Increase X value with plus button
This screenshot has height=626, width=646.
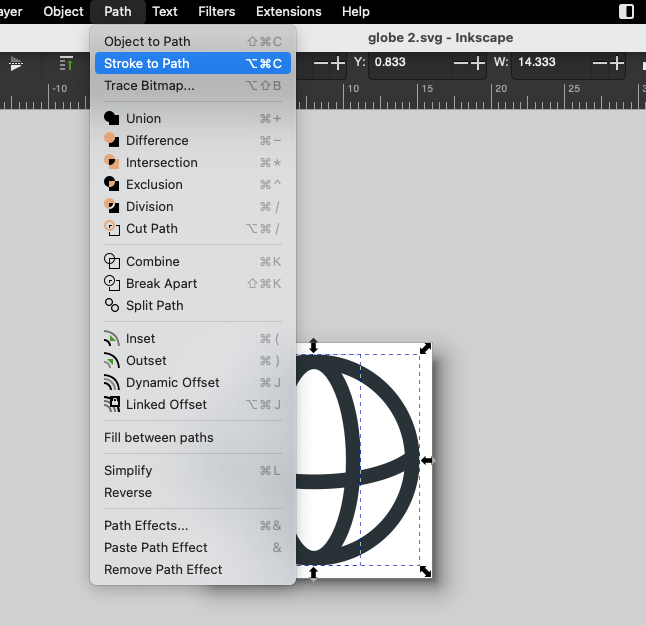[x=338, y=63]
